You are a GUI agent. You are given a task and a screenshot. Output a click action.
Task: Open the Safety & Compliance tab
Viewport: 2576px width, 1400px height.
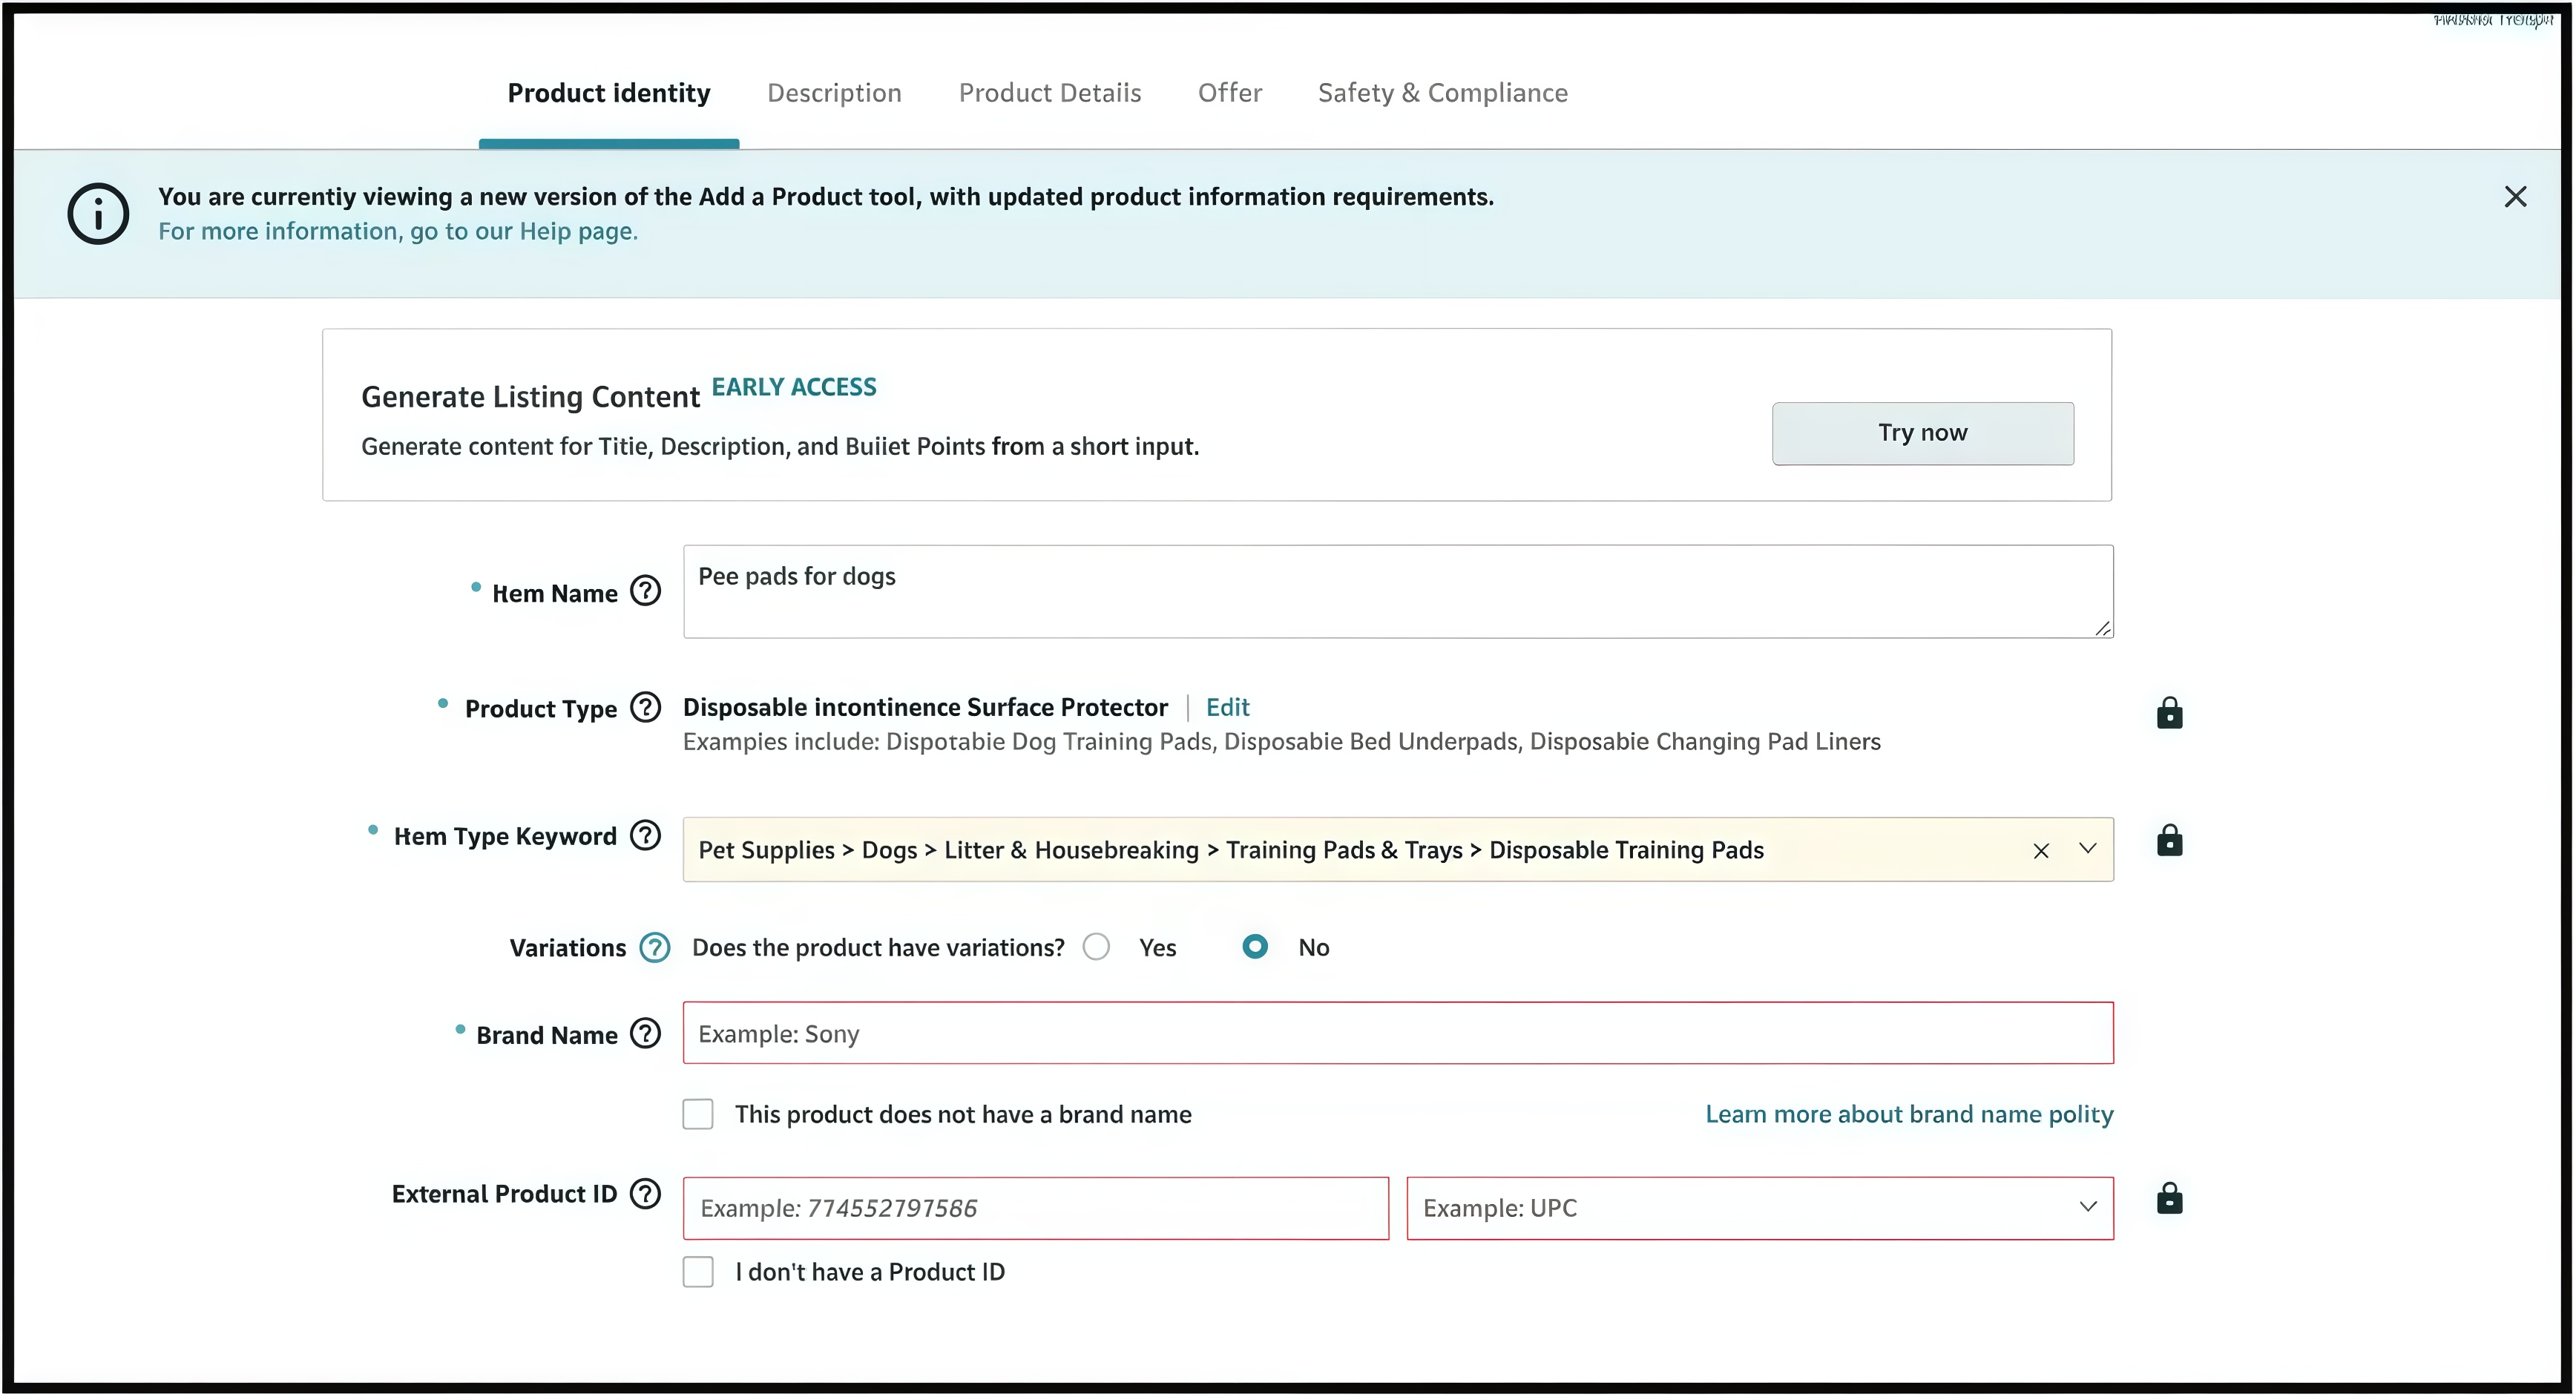1442,93
